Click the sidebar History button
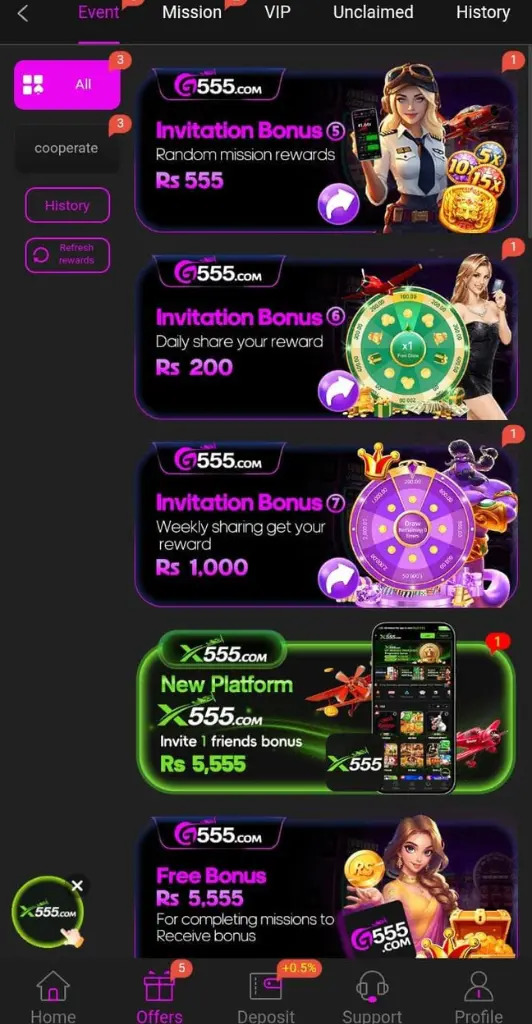This screenshot has height=1024, width=532. click(67, 205)
